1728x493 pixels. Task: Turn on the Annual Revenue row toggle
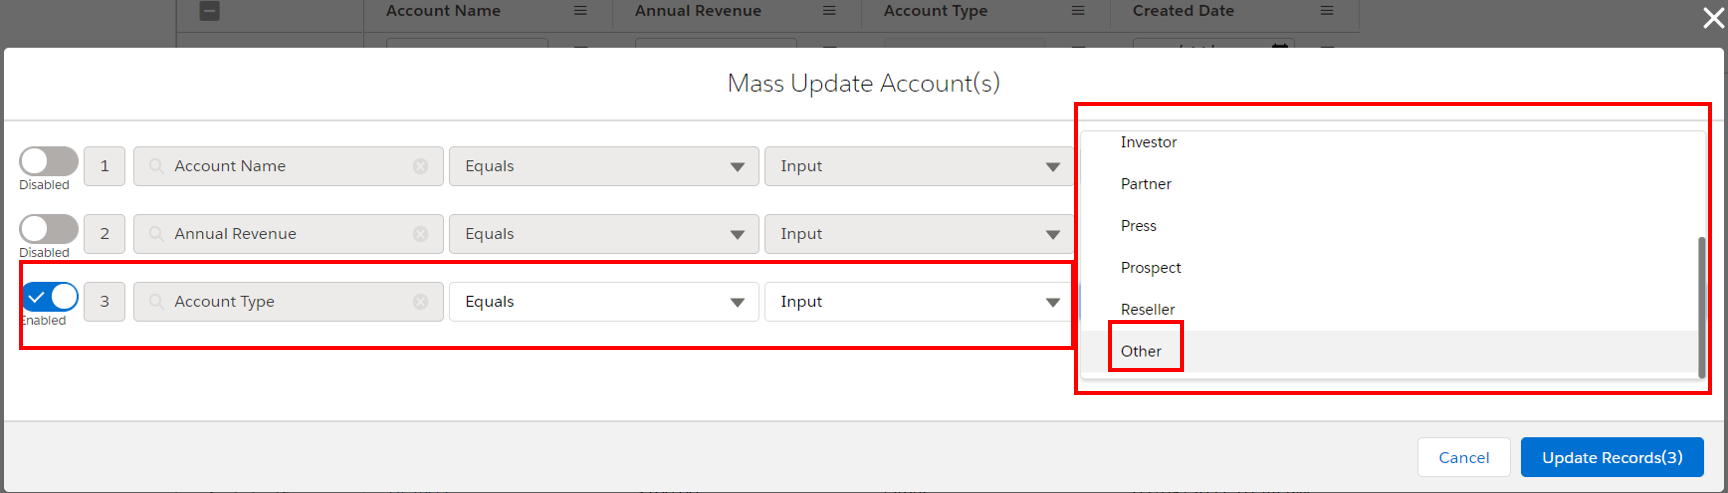(49, 229)
